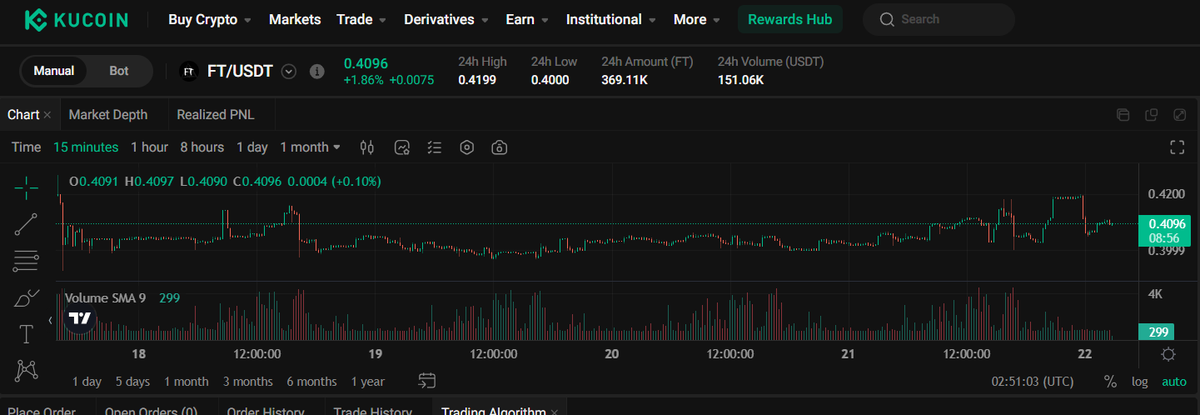1200x415 pixels.
Task: Set chart range to 3 months
Action: click(248, 381)
